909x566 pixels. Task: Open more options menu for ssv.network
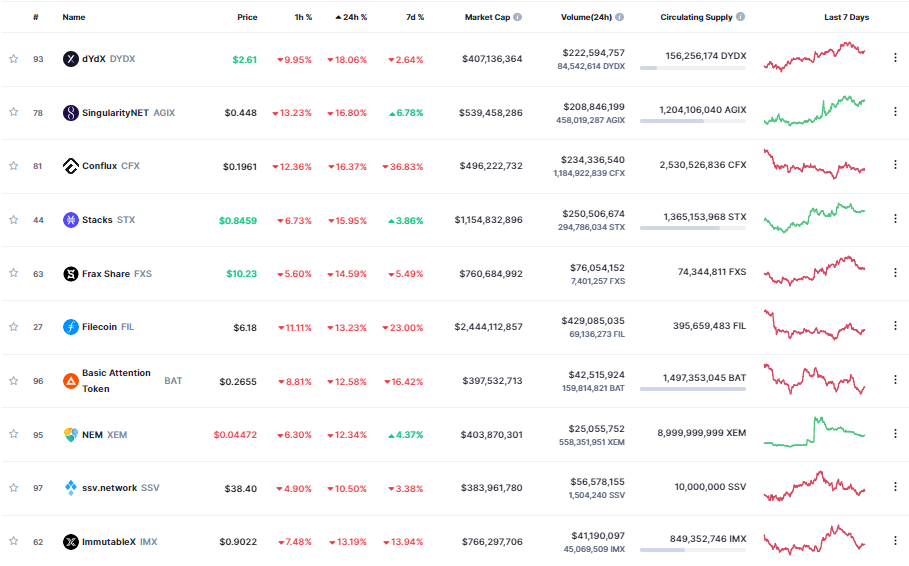[x=895, y=487]
